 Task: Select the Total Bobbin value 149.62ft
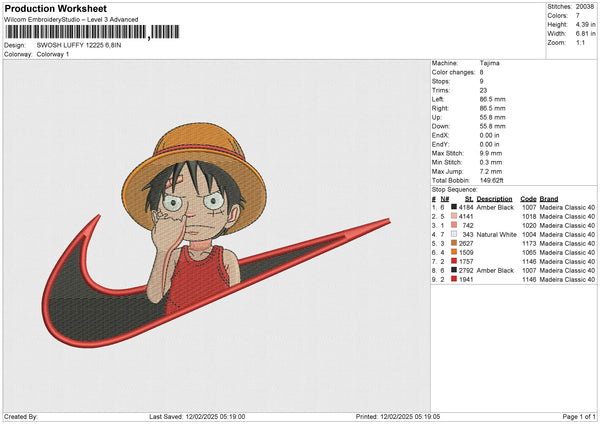492,180
